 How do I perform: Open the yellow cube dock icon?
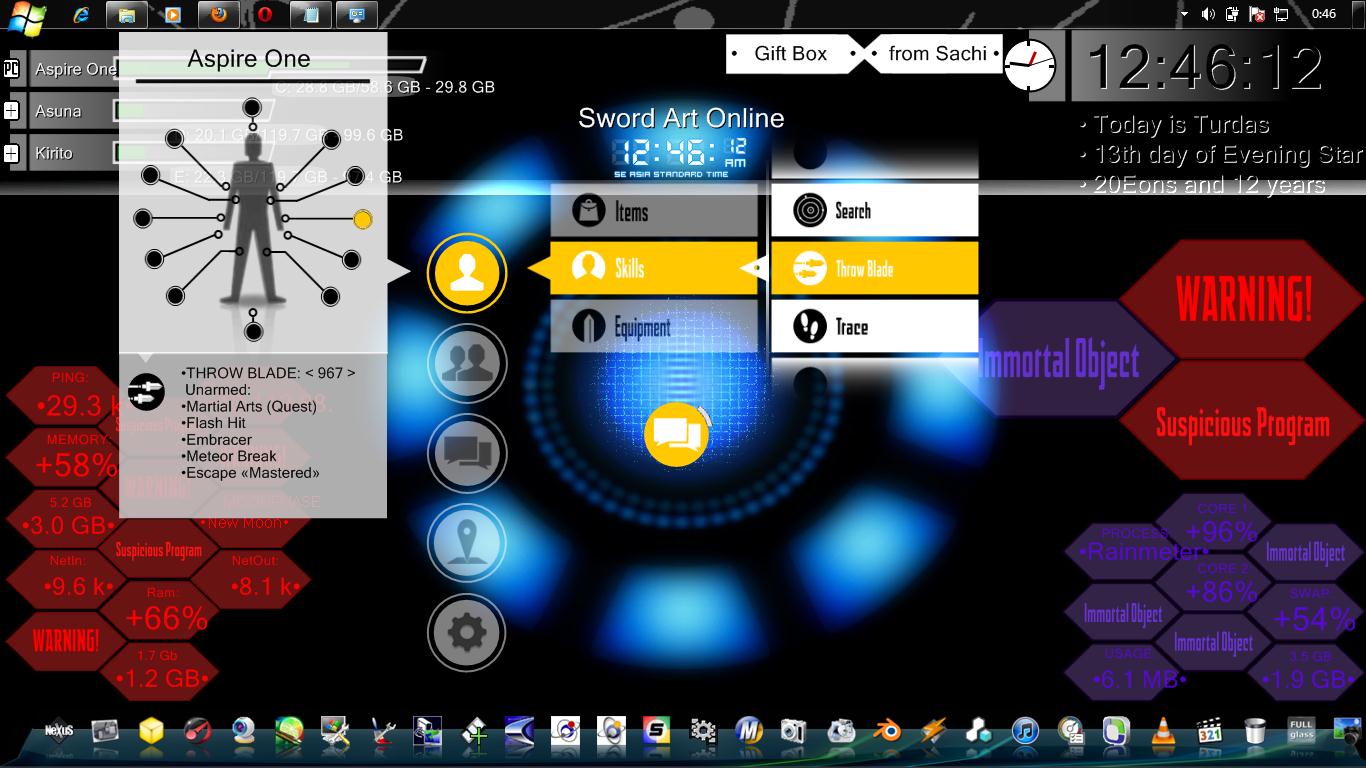coord(151,731)
